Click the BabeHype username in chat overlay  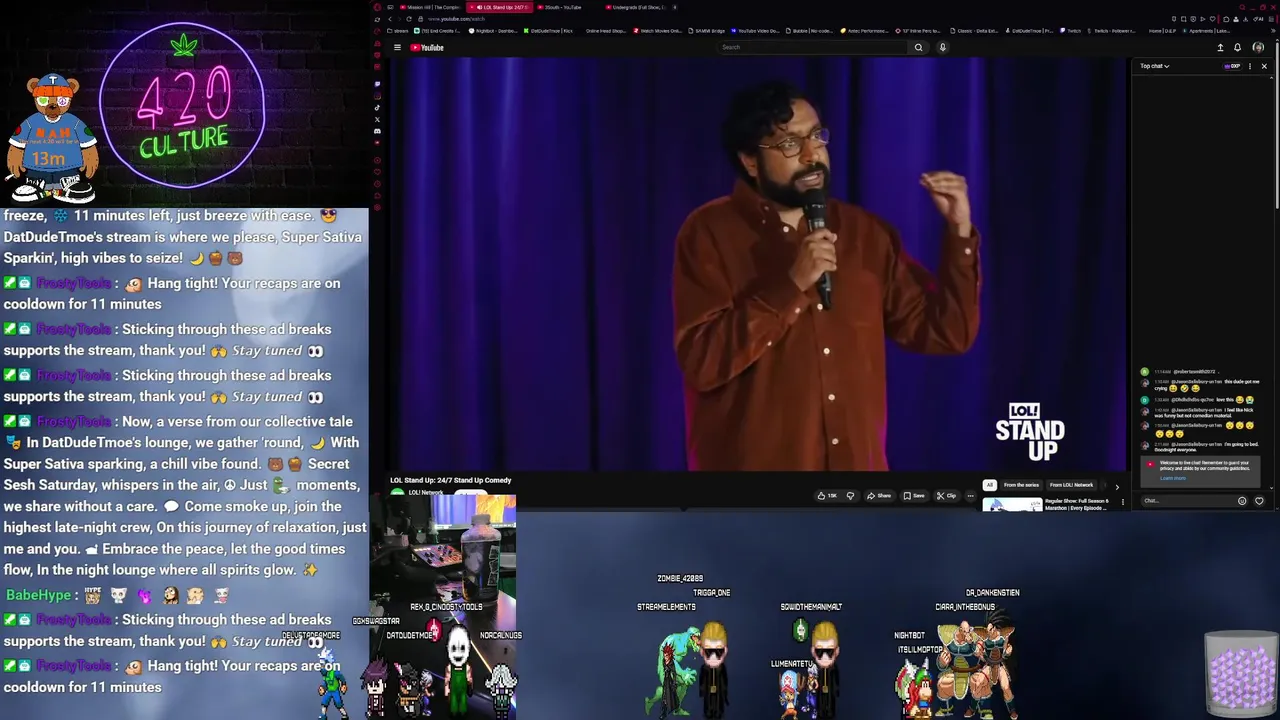pyautogui.click(x=38, y=595)
